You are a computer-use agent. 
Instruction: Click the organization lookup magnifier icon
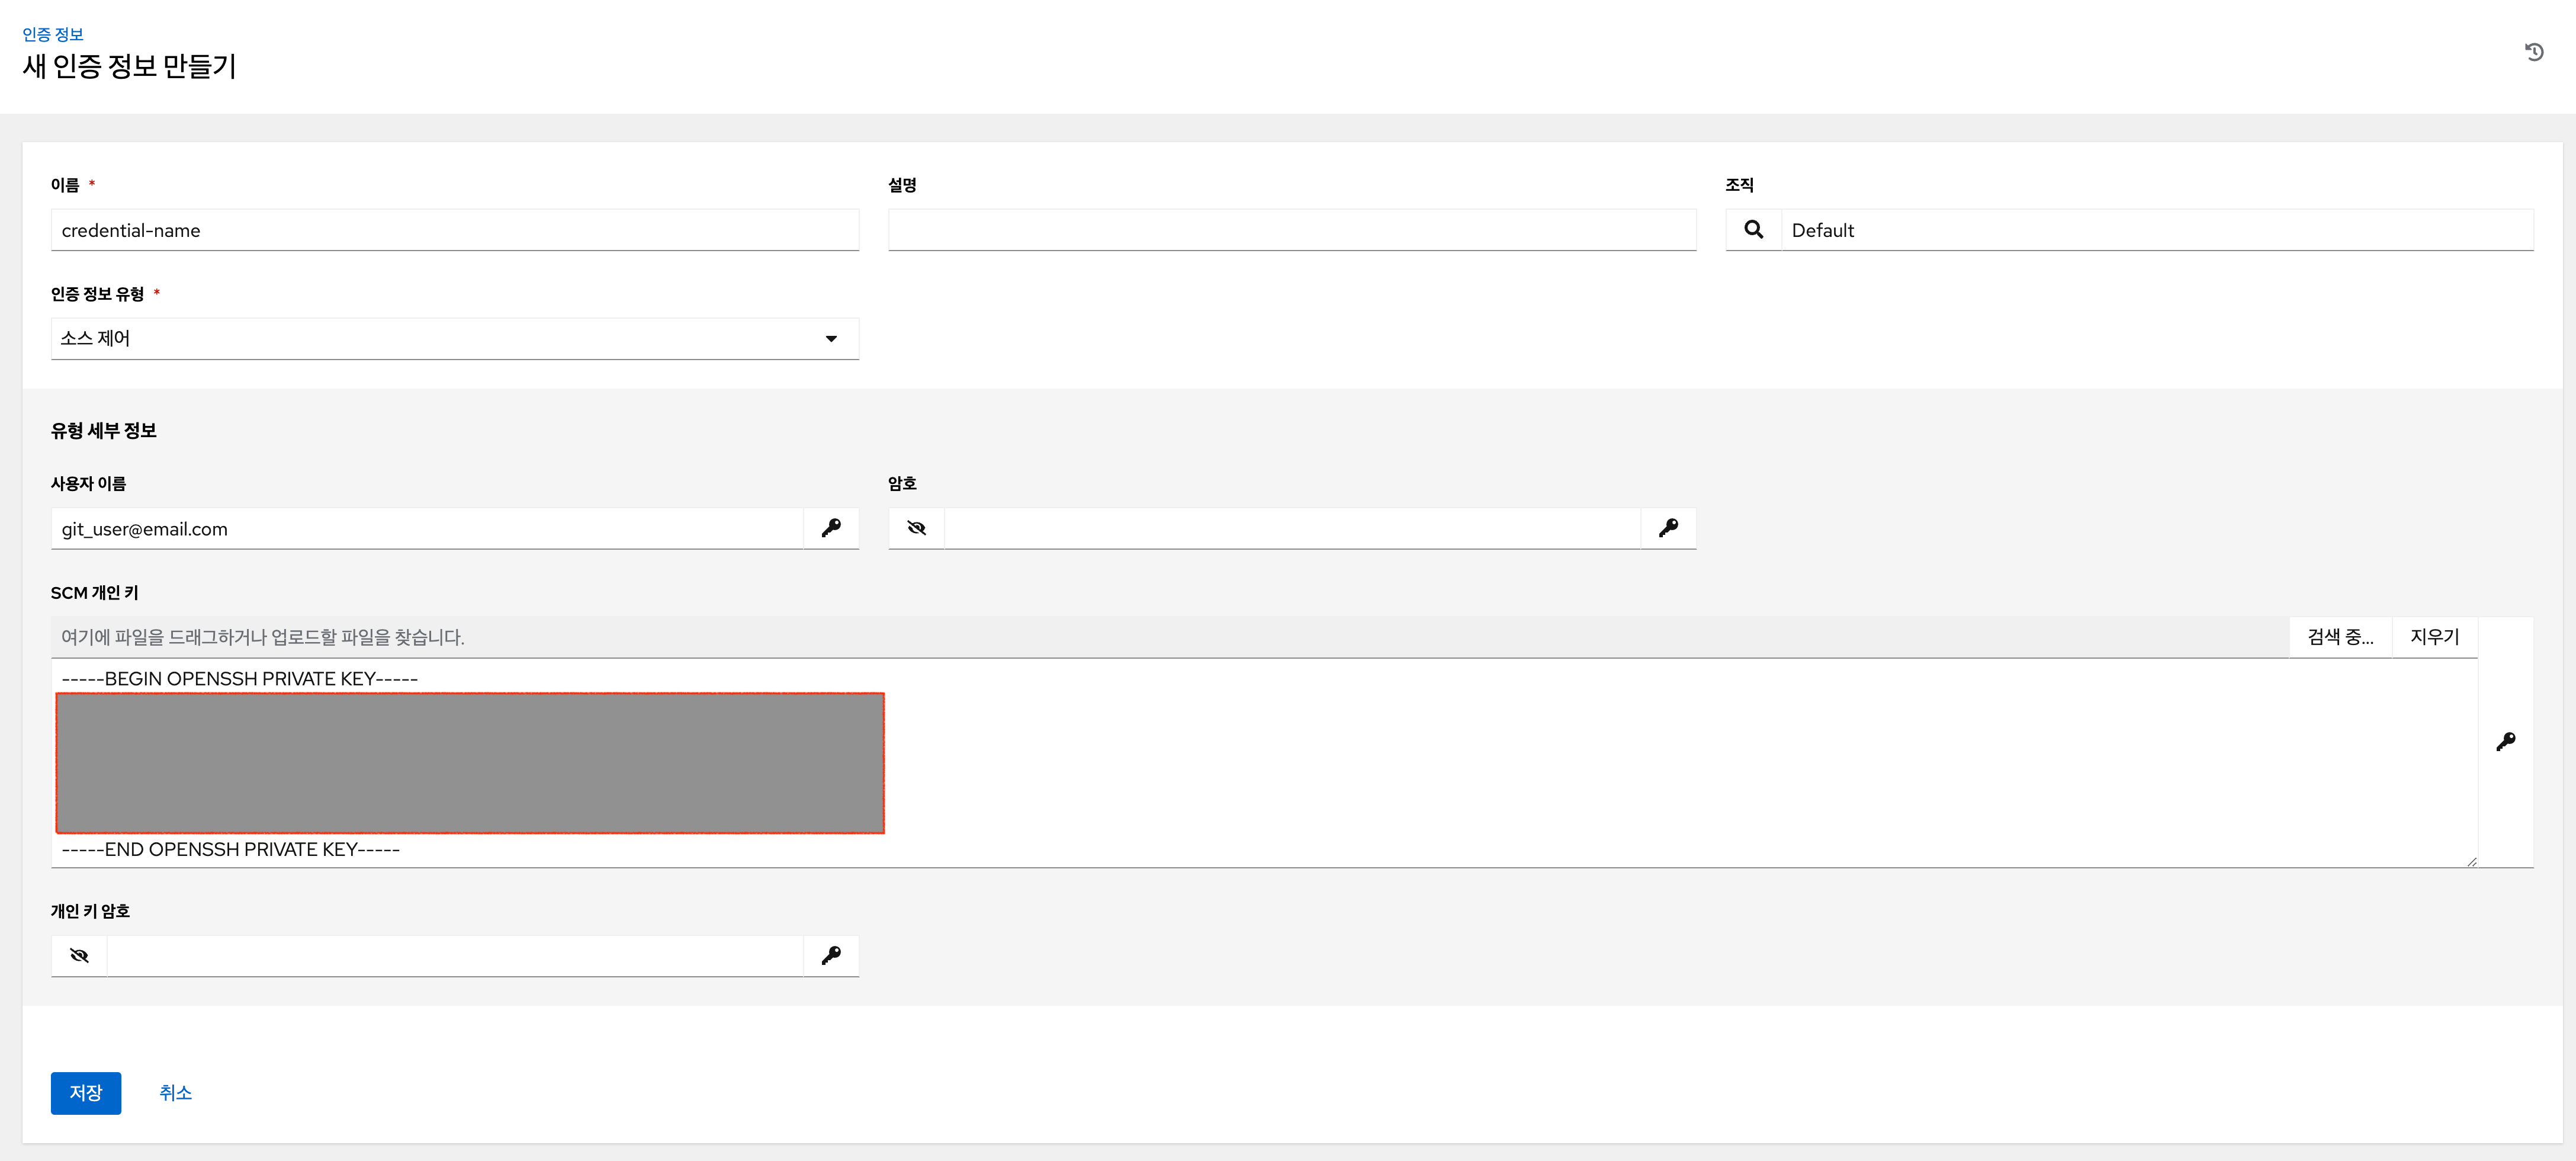tap(1753, 230)
